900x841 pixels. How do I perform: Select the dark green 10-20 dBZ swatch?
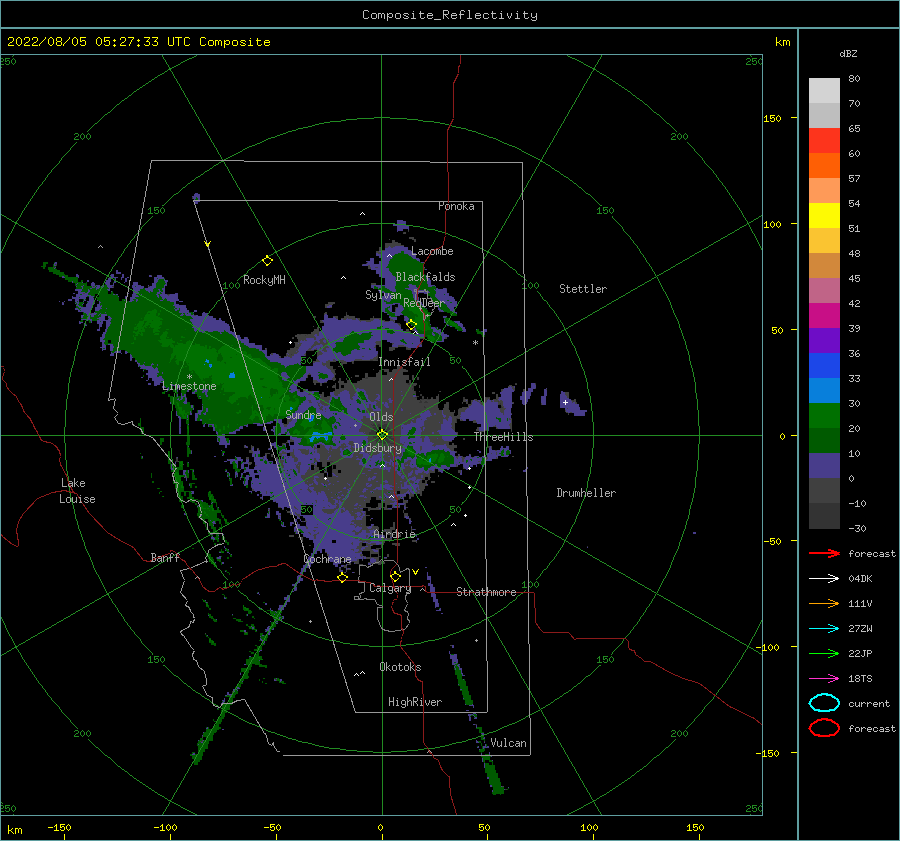(x=824, y=440)
